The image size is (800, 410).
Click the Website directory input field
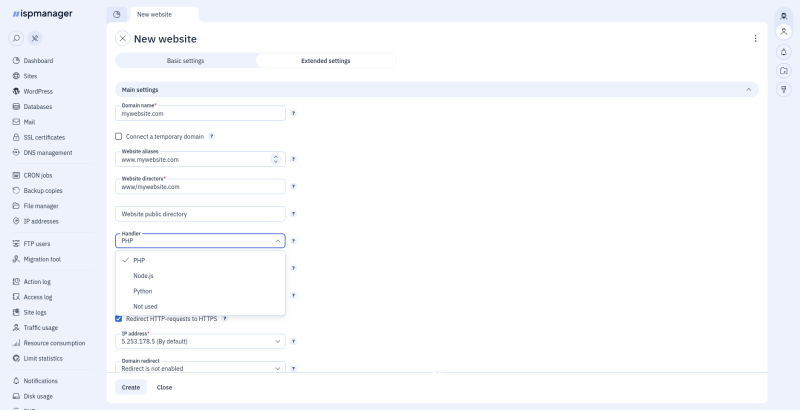(200, 187)
